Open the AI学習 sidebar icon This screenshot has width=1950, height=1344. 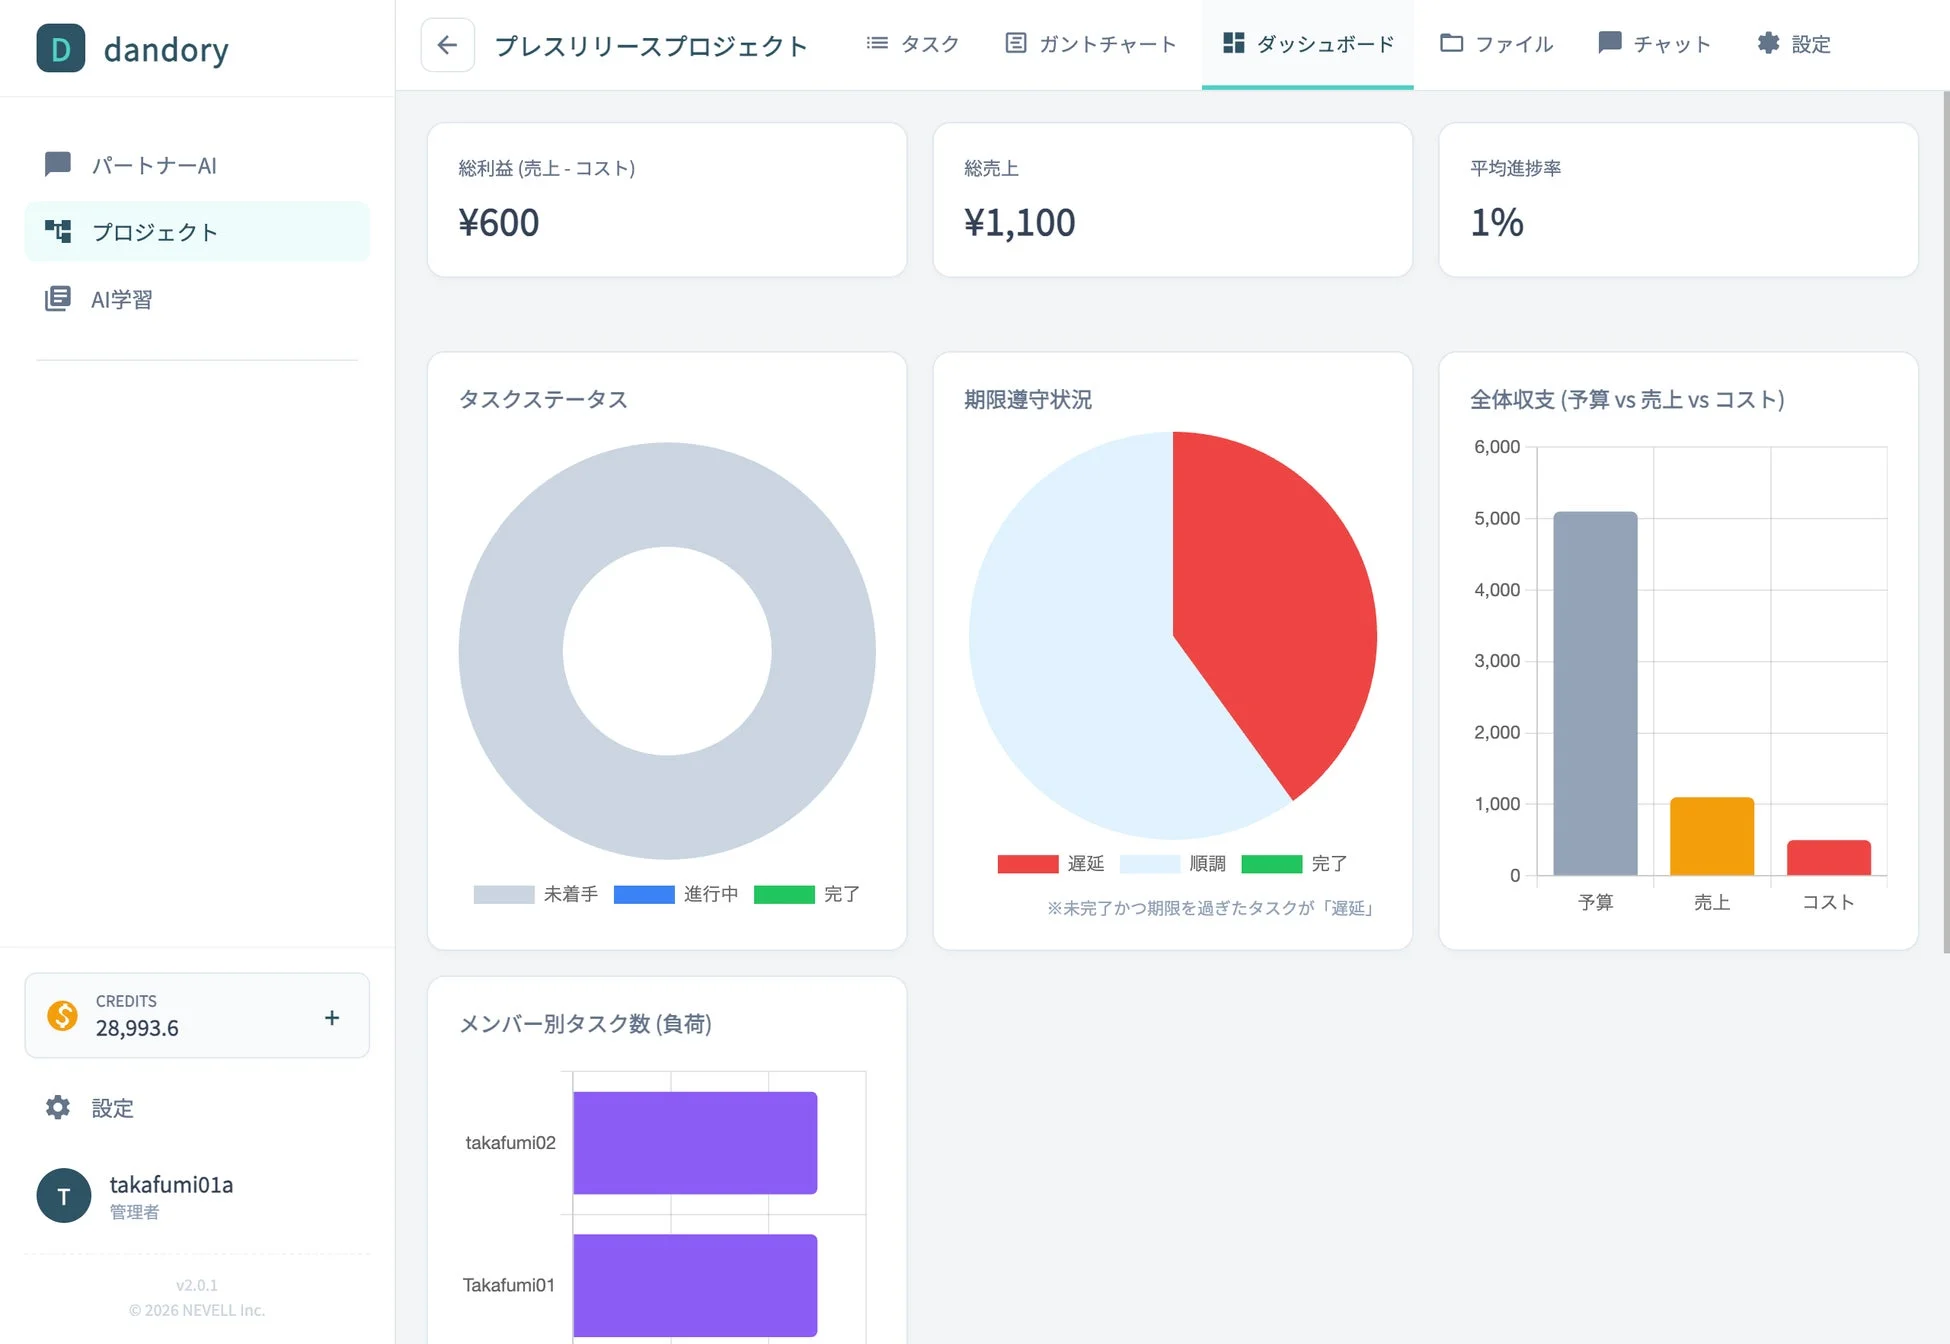pyautogui.click(x=57, y=298)
